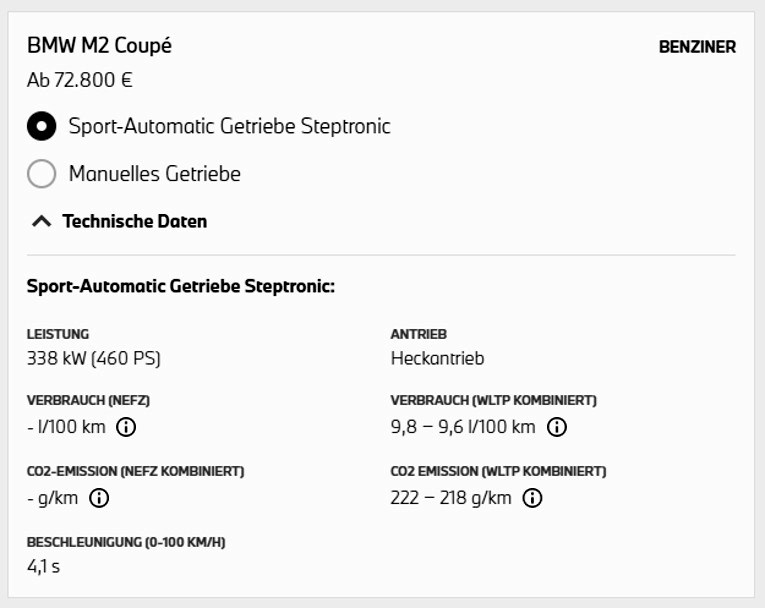This screenshot has width=765, height=608.
Task: Click the Sport-Automatic Getriebe Steptronic option label
Action: coord(229,126)
